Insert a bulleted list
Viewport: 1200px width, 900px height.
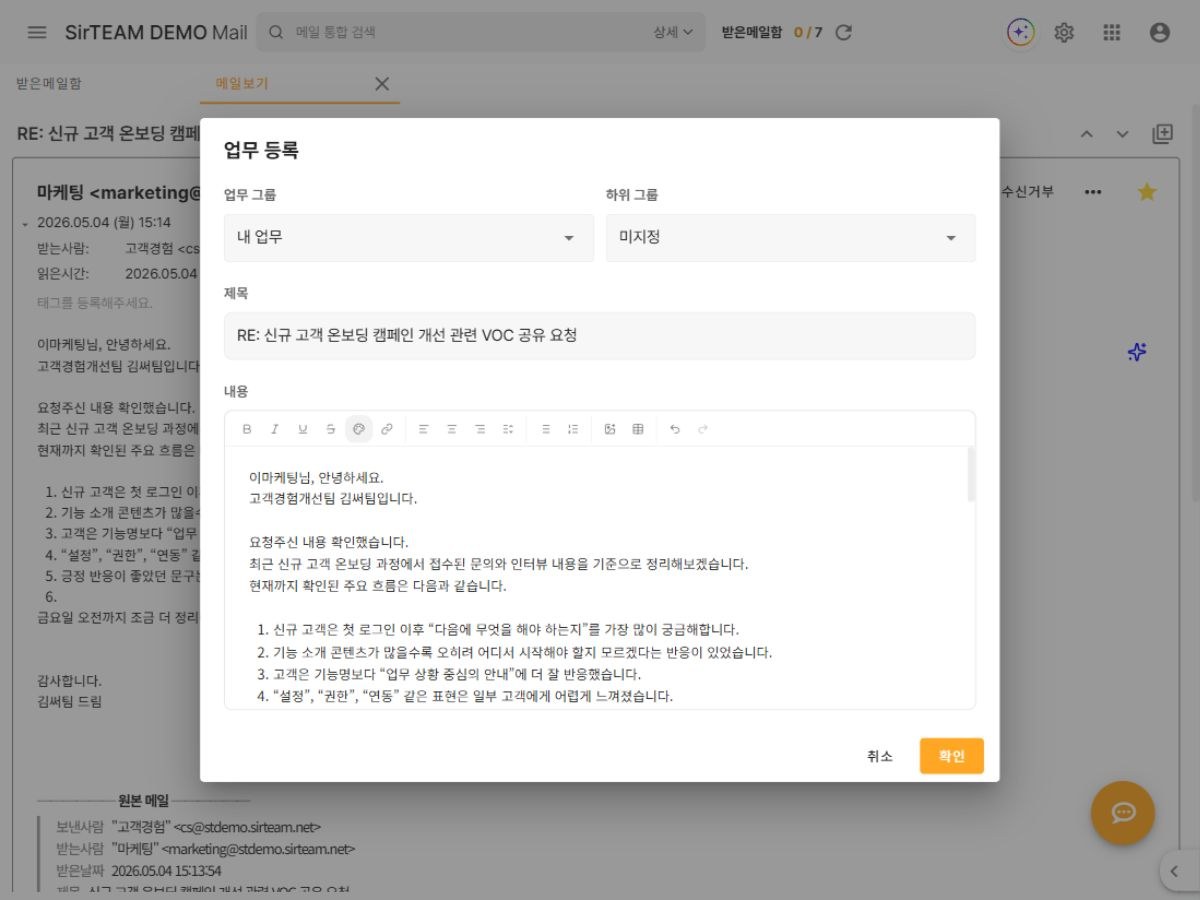545,429
